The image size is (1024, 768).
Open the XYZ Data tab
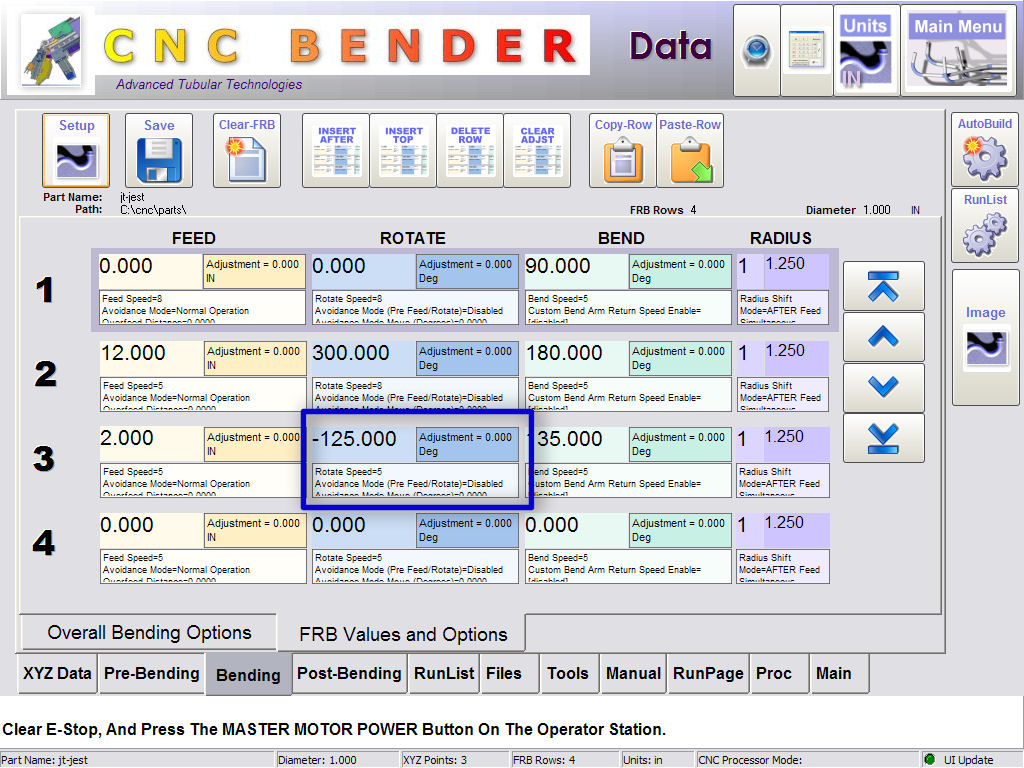57,674
